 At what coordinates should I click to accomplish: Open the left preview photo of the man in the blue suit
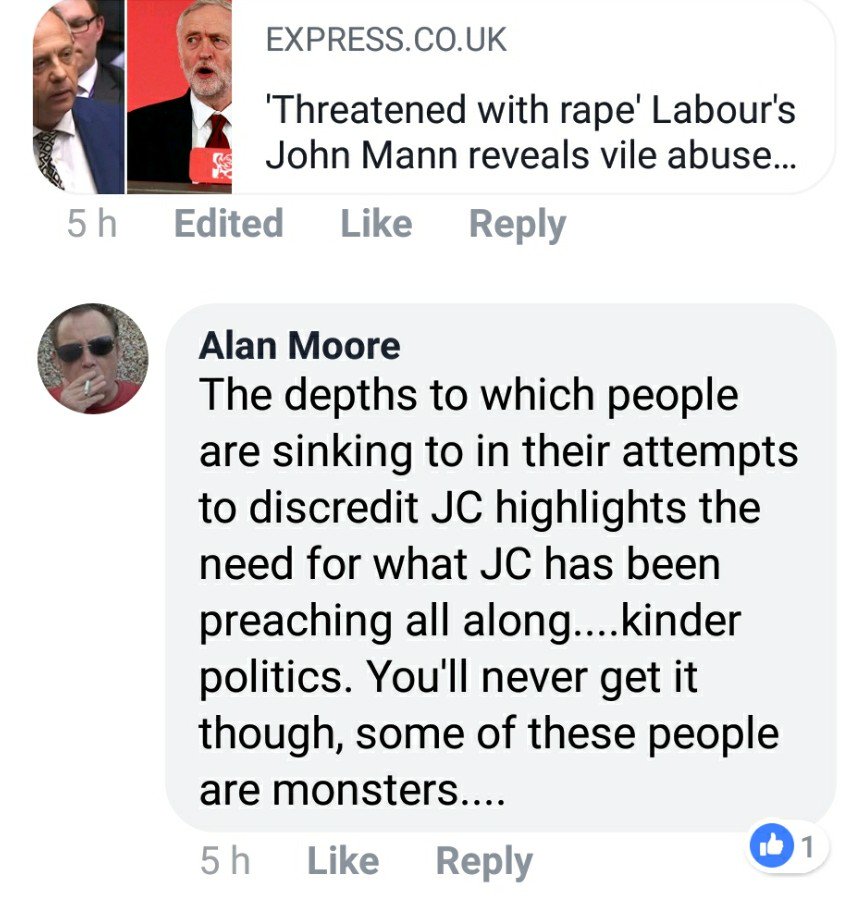pyautogui.click(x=78, y=96)
